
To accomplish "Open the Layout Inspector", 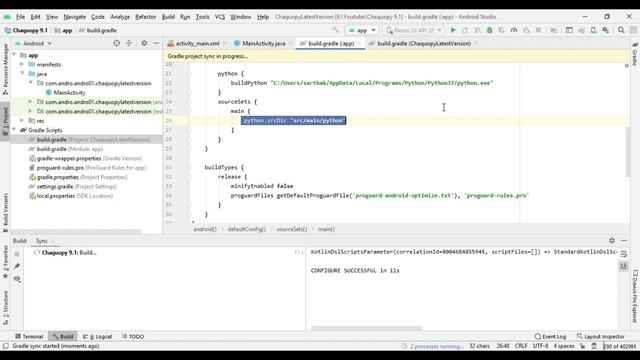I will coord(600,336).
